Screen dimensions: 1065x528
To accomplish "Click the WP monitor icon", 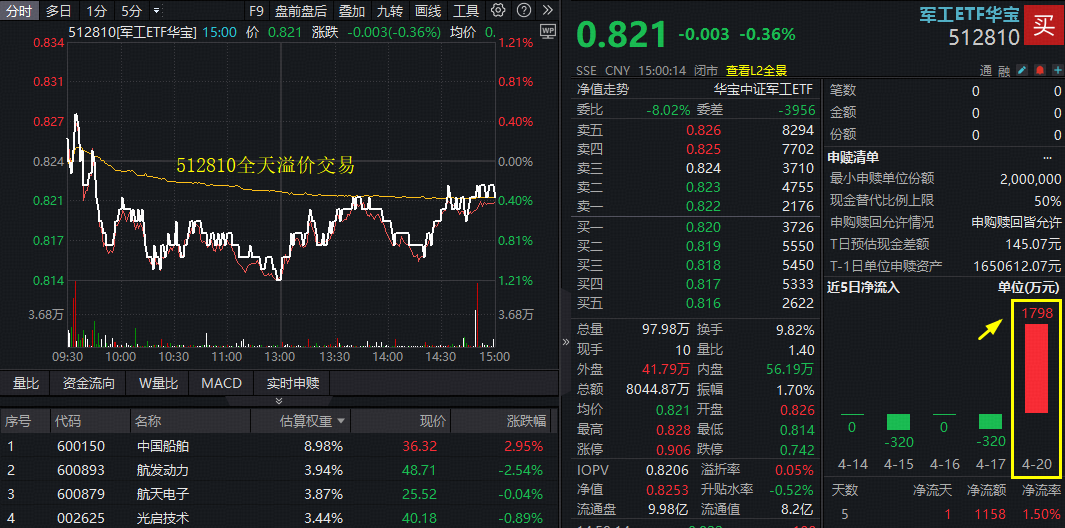I will point(547,31).
